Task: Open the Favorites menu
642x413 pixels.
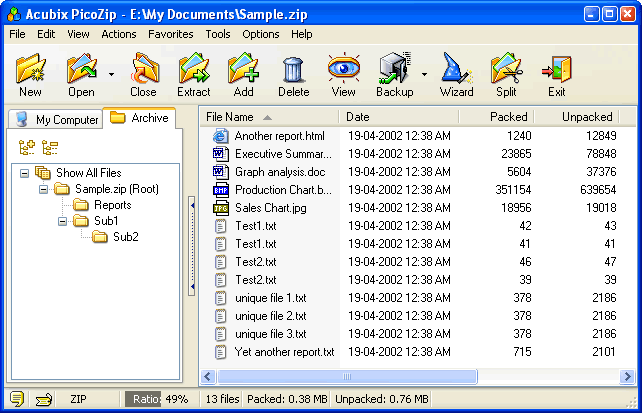Action: 170,34
